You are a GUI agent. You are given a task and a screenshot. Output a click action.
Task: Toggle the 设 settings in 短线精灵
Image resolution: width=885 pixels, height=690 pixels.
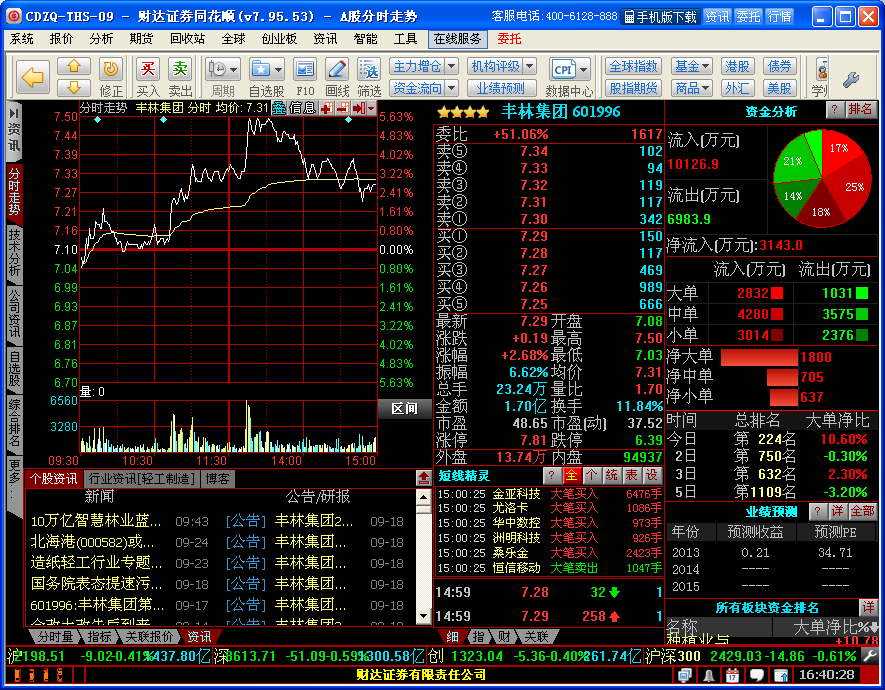click(651, 475)
